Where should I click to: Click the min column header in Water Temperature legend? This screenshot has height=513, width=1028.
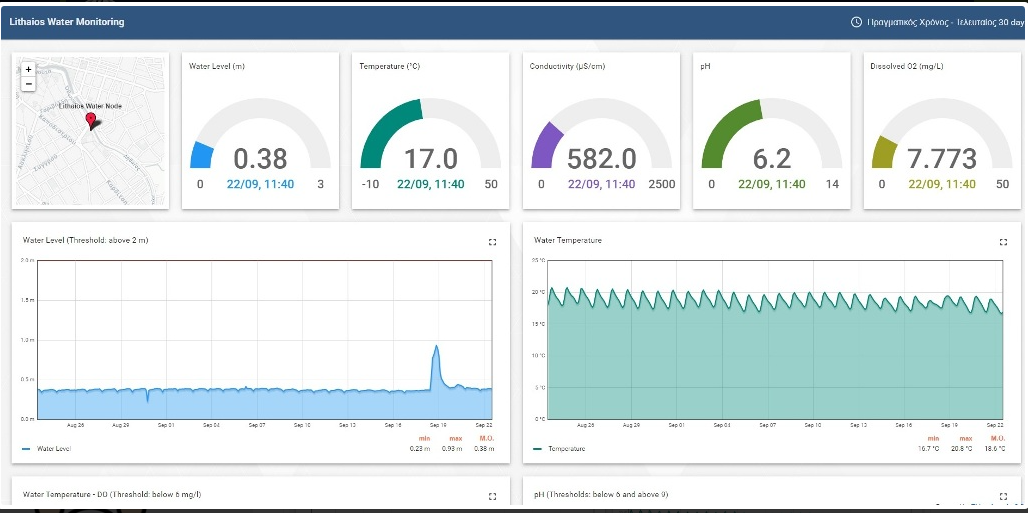(x=933, y=438)
